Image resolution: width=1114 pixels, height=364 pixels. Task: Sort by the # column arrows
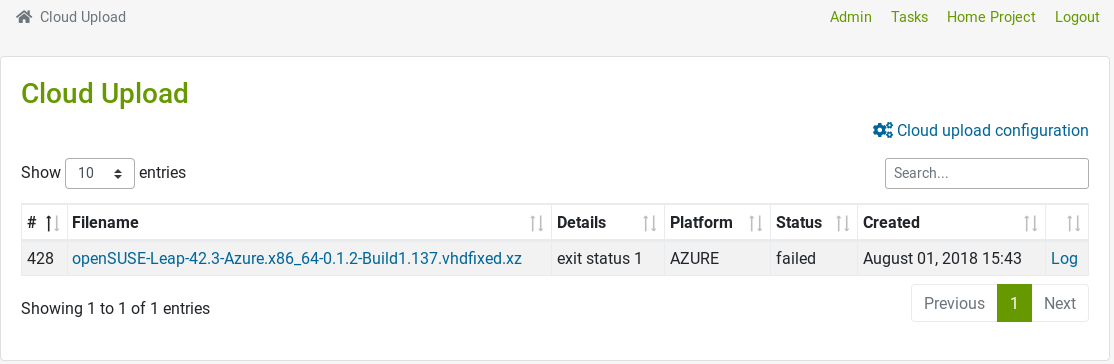point(52,223)
